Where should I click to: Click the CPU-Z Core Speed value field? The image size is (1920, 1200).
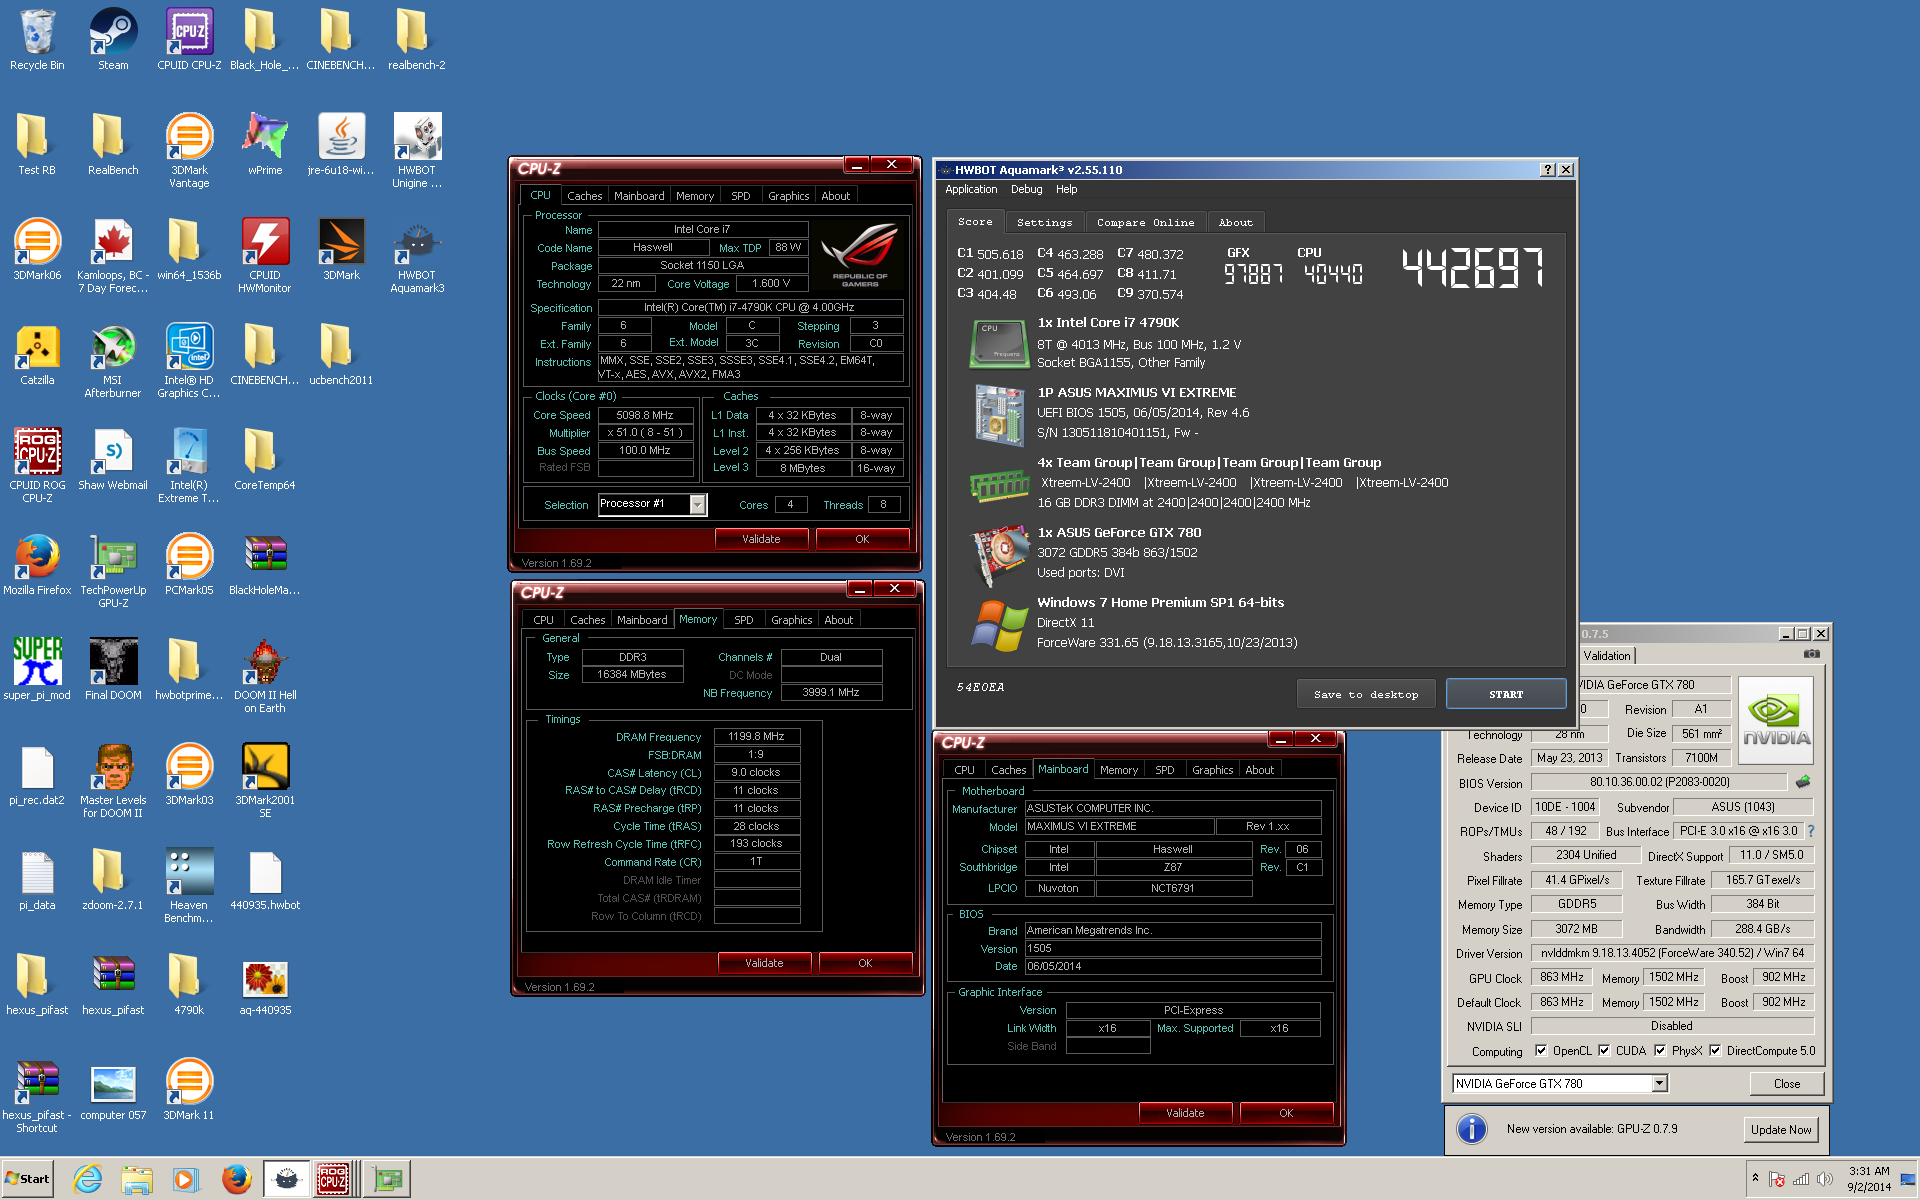[645, 415]
